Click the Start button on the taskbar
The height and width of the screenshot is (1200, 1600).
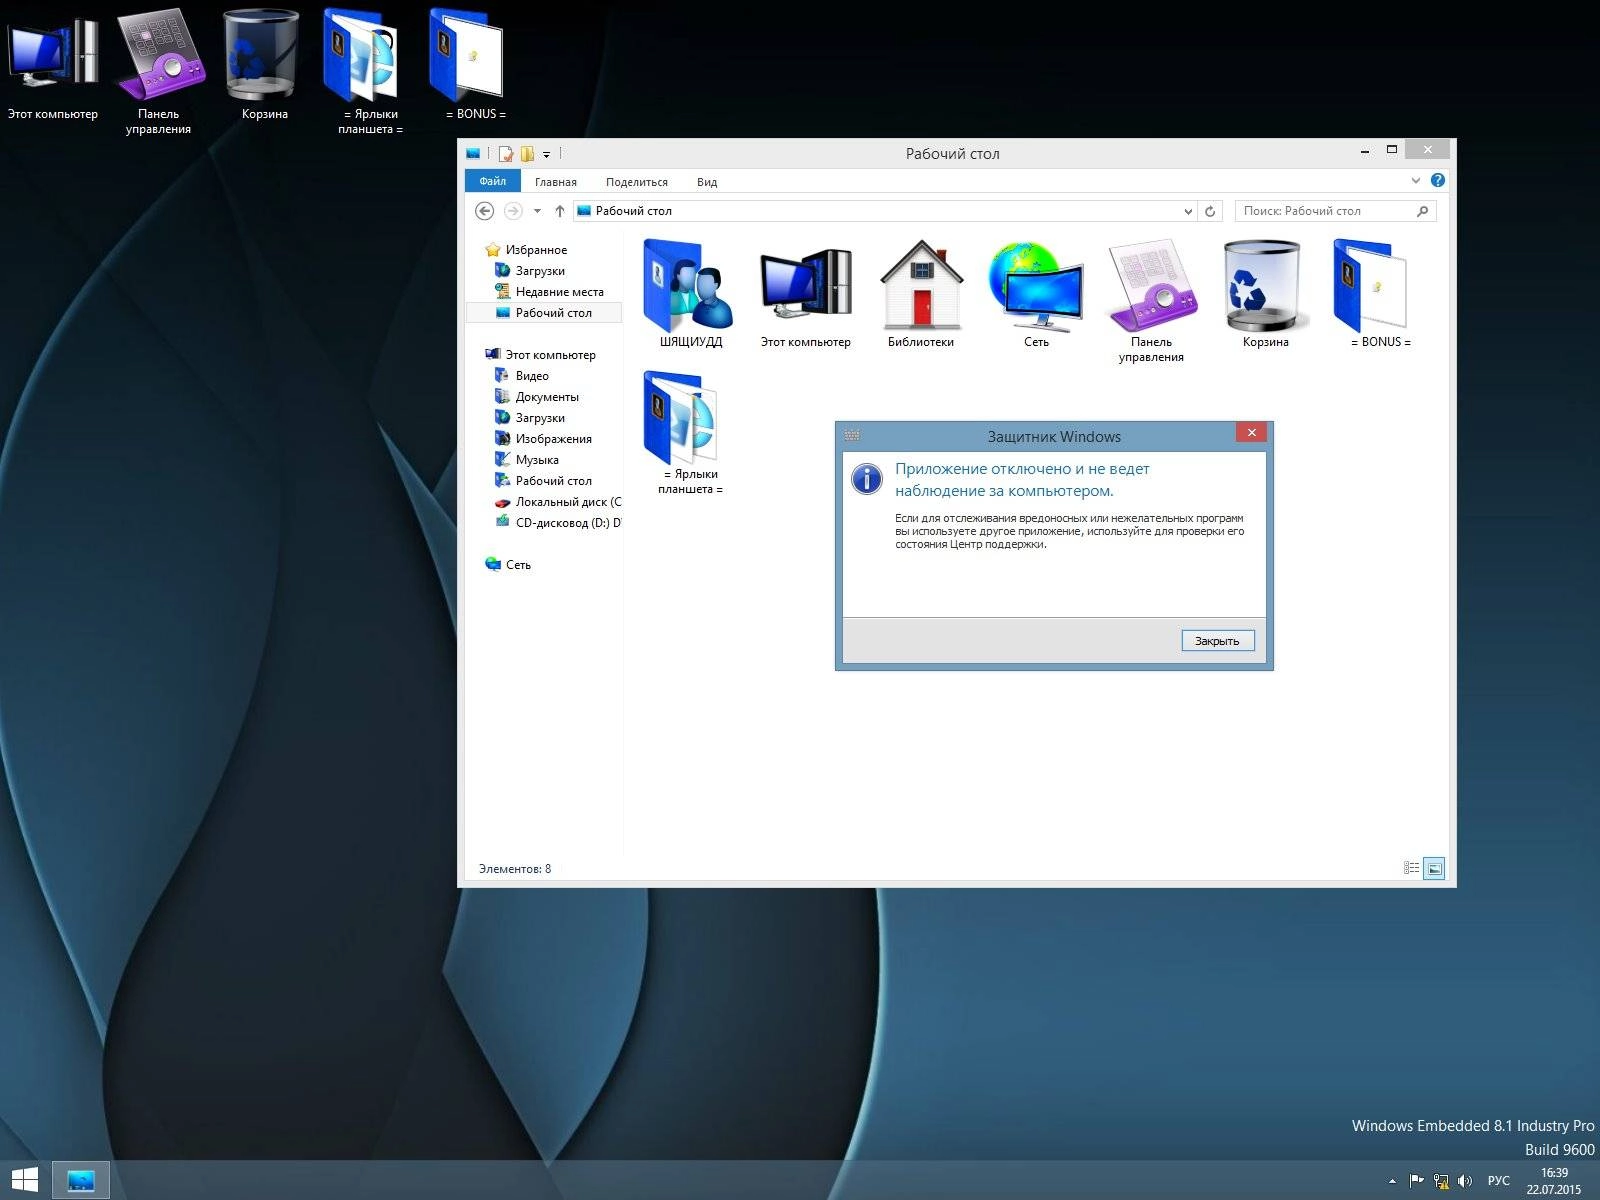pos(24,1180)
